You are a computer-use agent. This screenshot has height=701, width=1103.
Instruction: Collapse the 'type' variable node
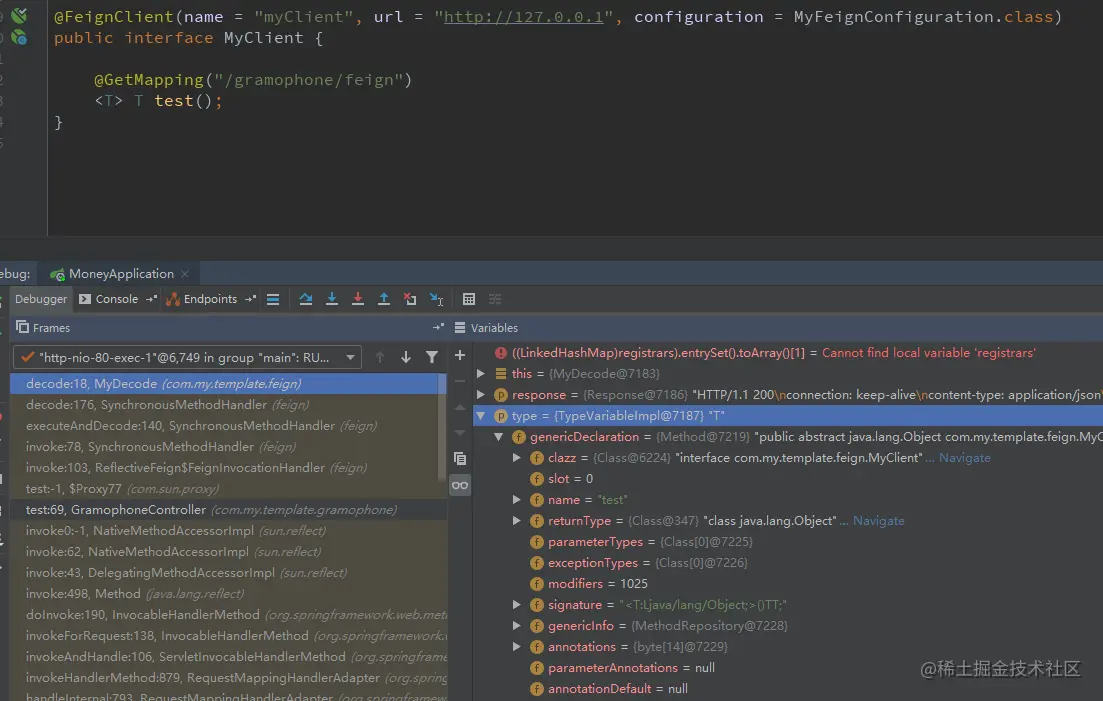coord(481,416)
